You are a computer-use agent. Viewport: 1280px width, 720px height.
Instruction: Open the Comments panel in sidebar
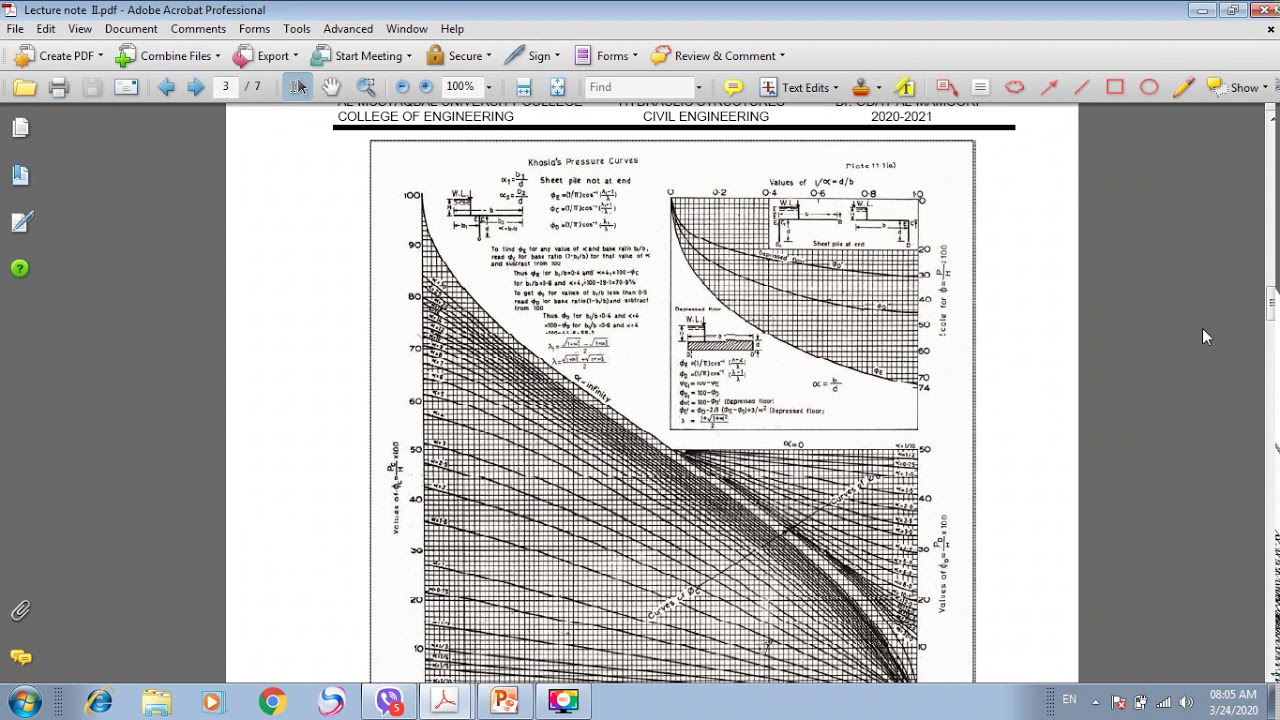coord(20,657)
